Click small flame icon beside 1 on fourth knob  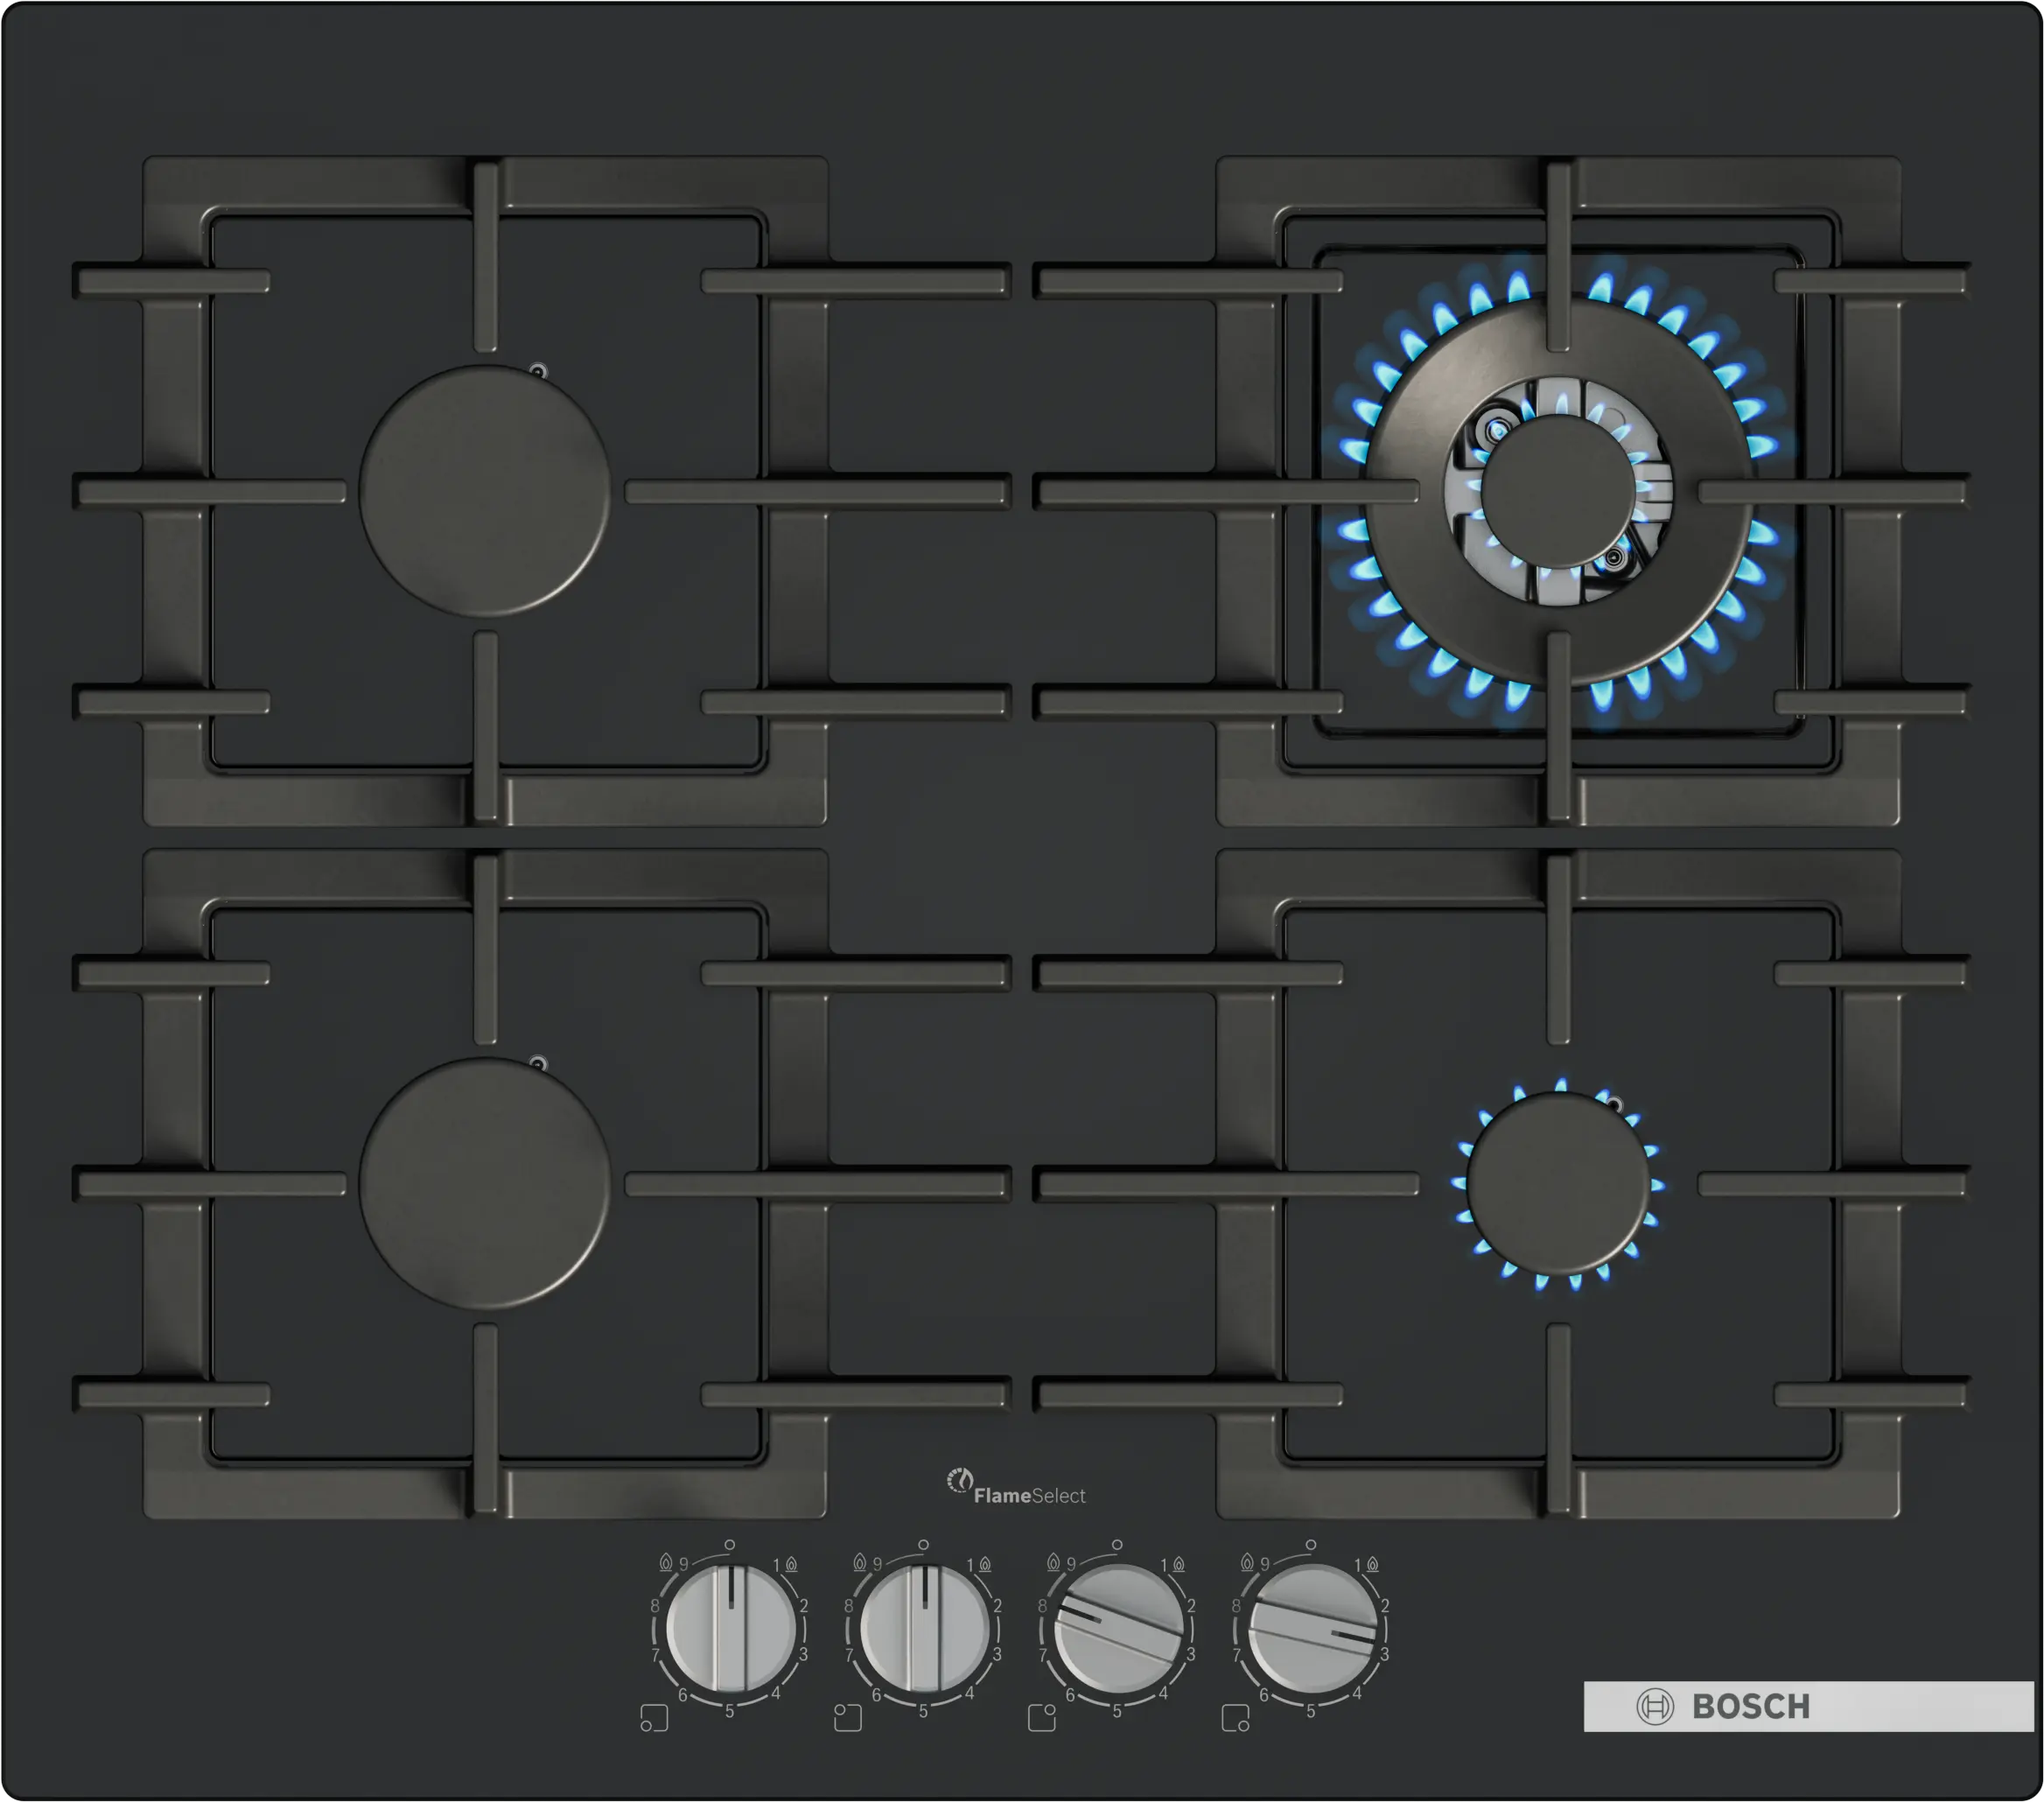pos(1373,1563)
